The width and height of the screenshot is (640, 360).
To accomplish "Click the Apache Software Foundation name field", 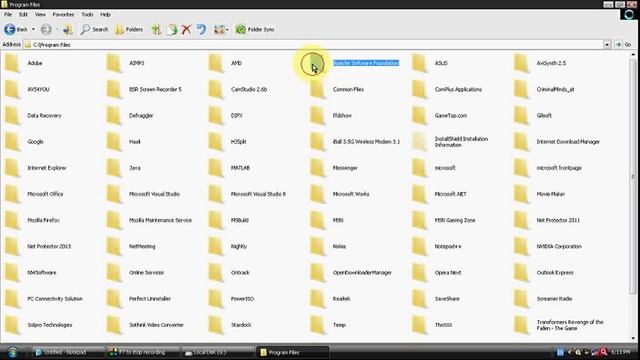I will tap(366, 63).
